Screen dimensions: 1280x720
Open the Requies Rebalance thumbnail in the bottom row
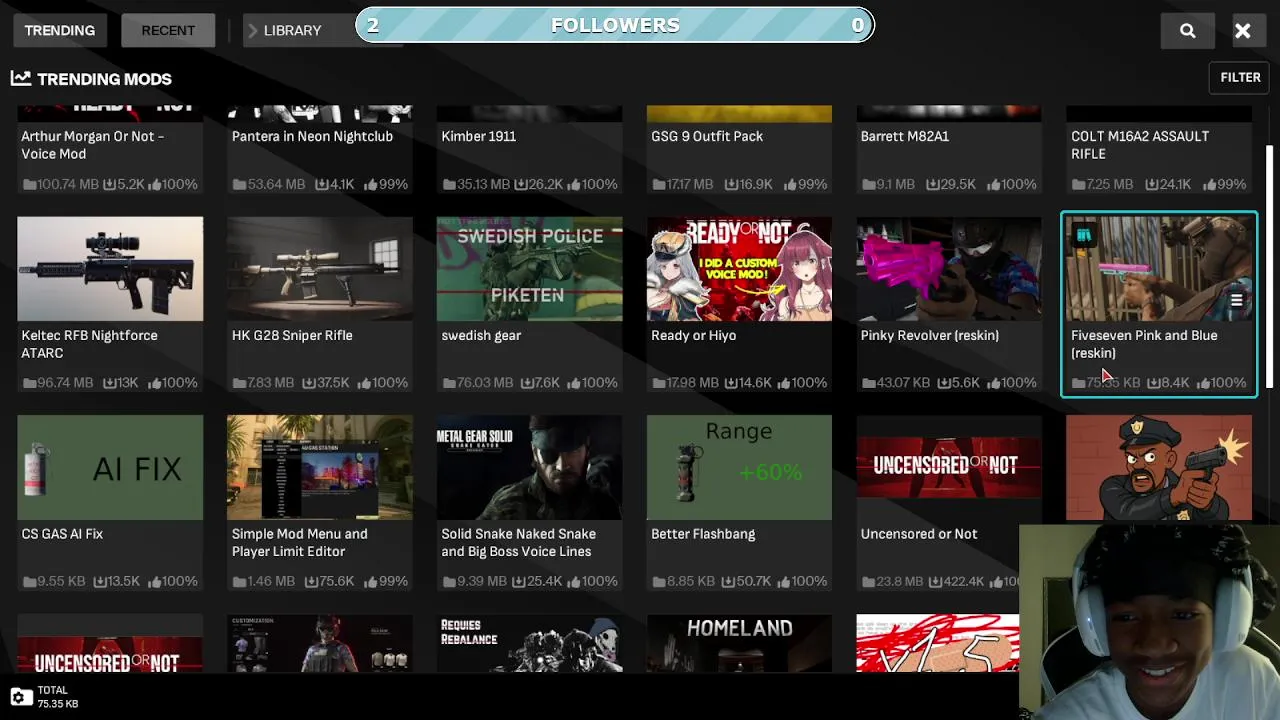(529, 643)
